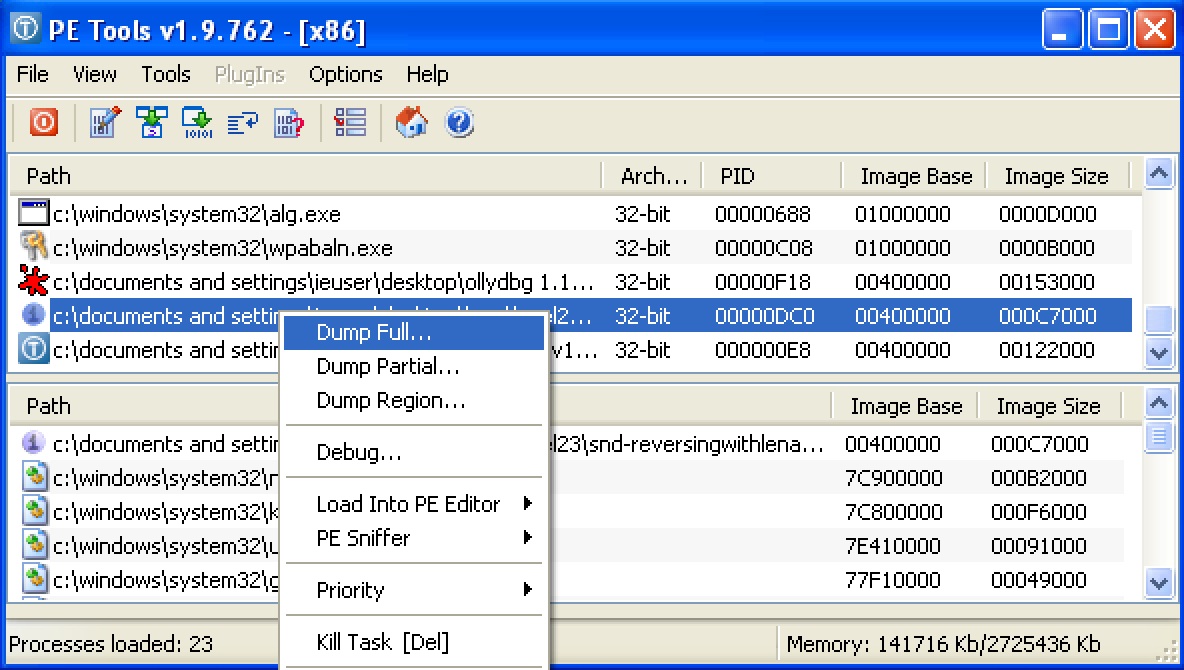This screenshot has height=670, width=1184.
Task: Sort modules by Image Base header
Action: click(x=905, y=406)
